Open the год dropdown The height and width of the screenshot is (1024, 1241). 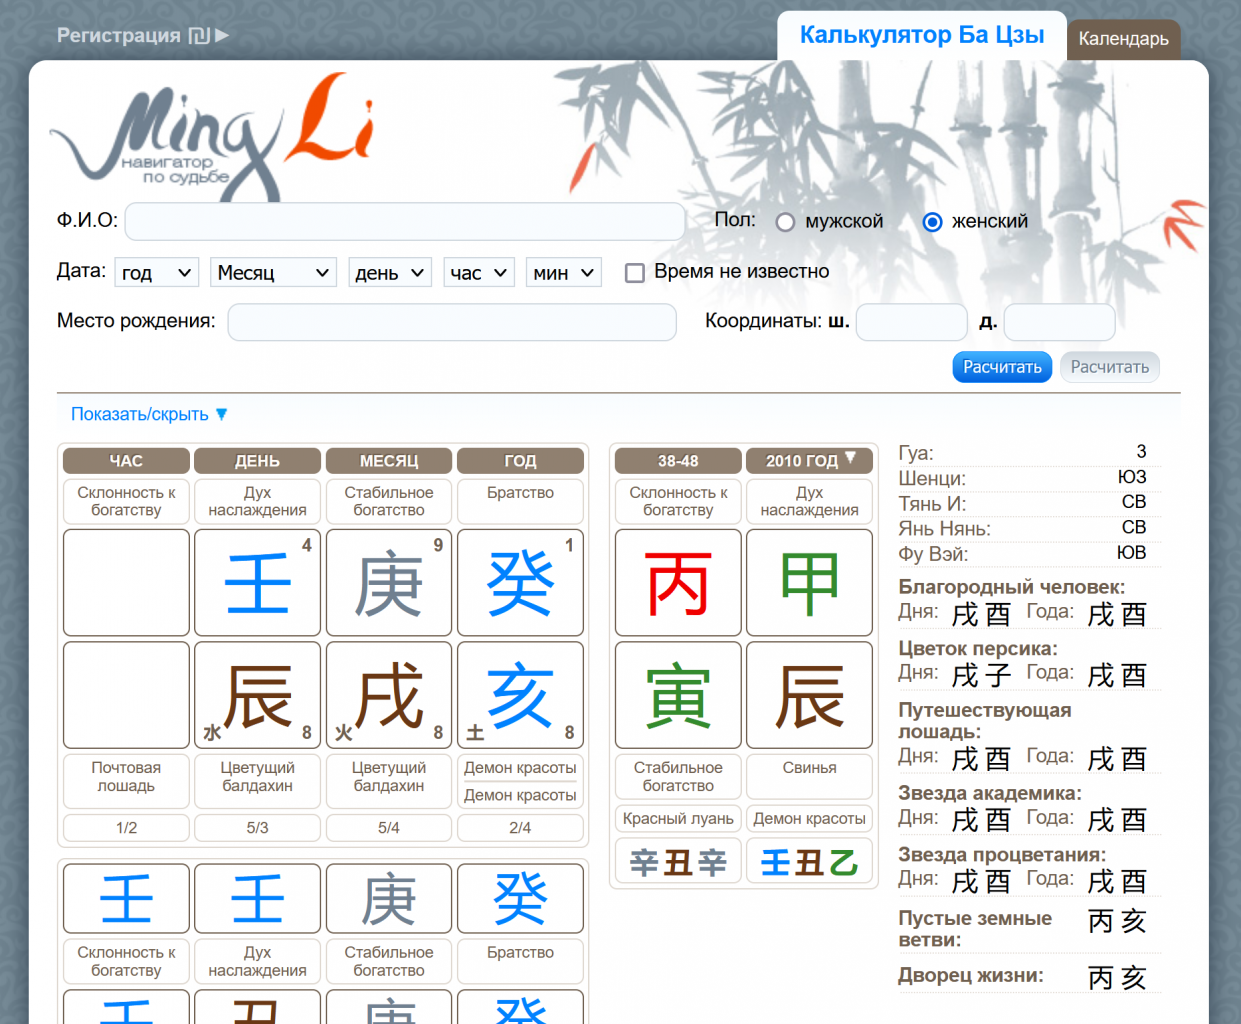(x=157, y=273)
